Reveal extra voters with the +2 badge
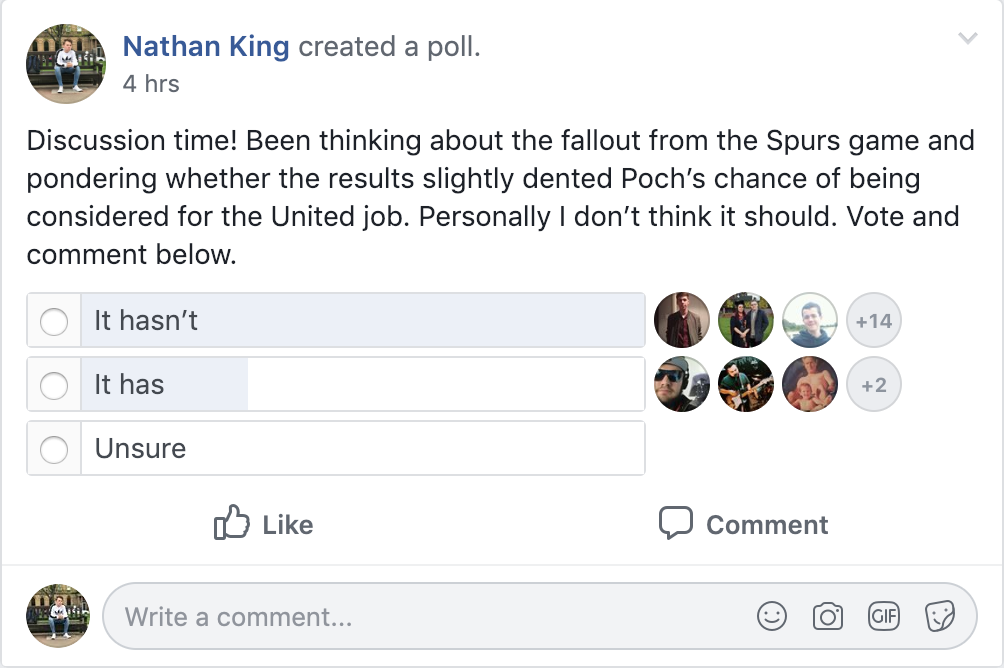The height and width of the screenshot is (668, 1004). pos(873,384)
